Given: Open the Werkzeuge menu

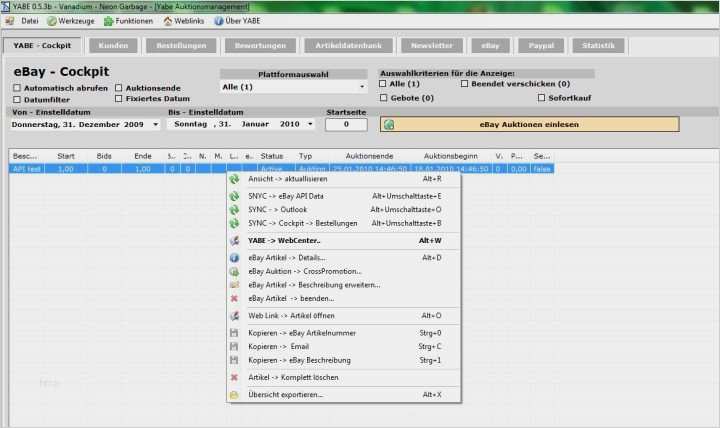Looking at the screenshot, I should pos(76,21).
